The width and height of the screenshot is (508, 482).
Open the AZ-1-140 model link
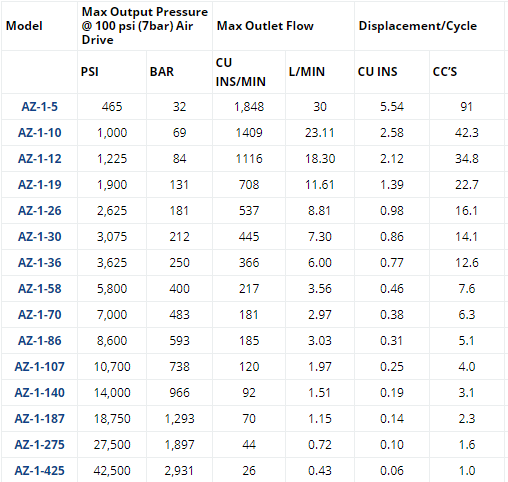[39, 393]
